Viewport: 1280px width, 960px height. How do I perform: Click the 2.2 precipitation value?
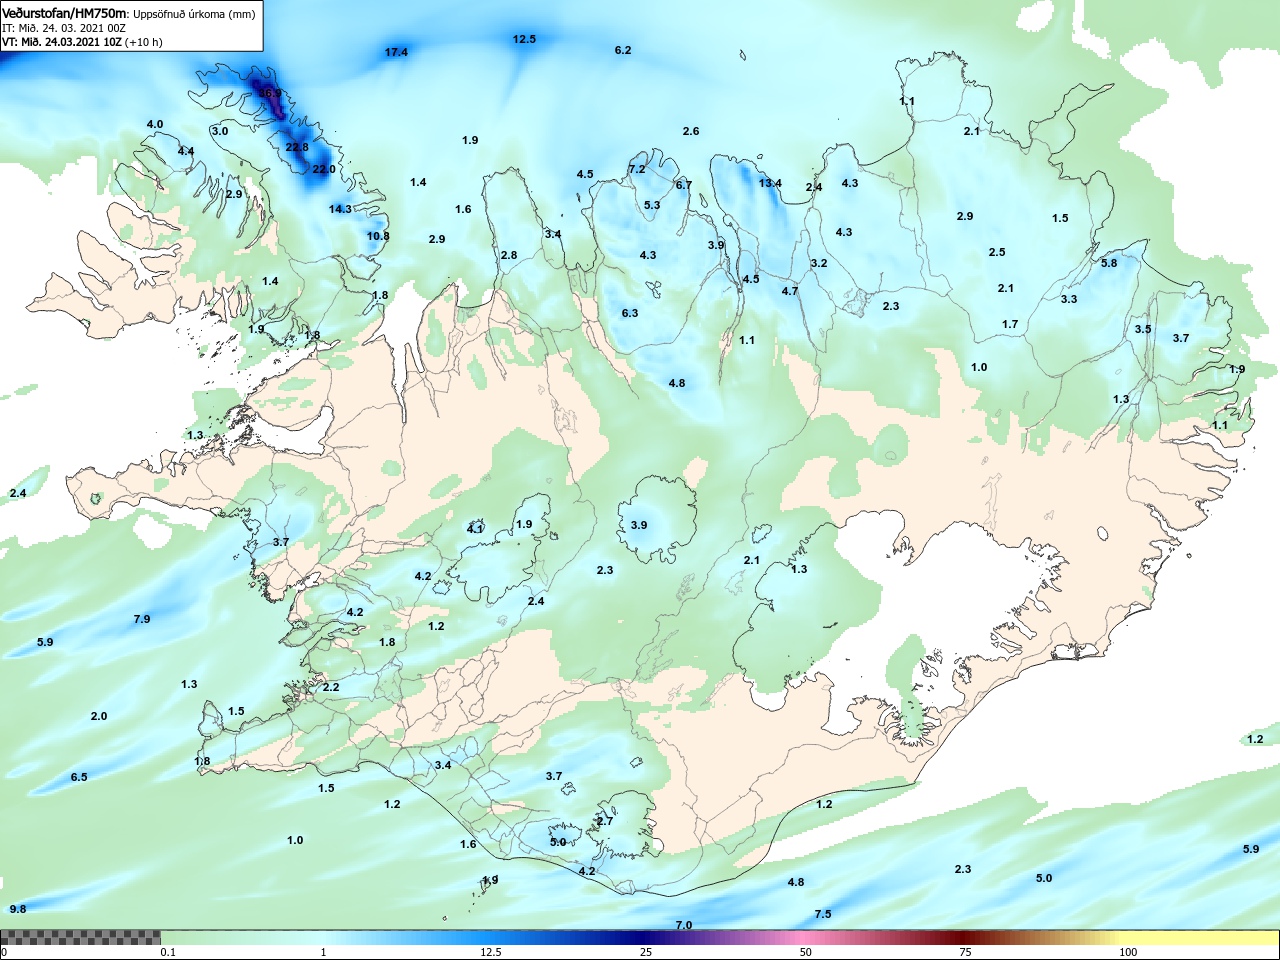tap(331, 687)
